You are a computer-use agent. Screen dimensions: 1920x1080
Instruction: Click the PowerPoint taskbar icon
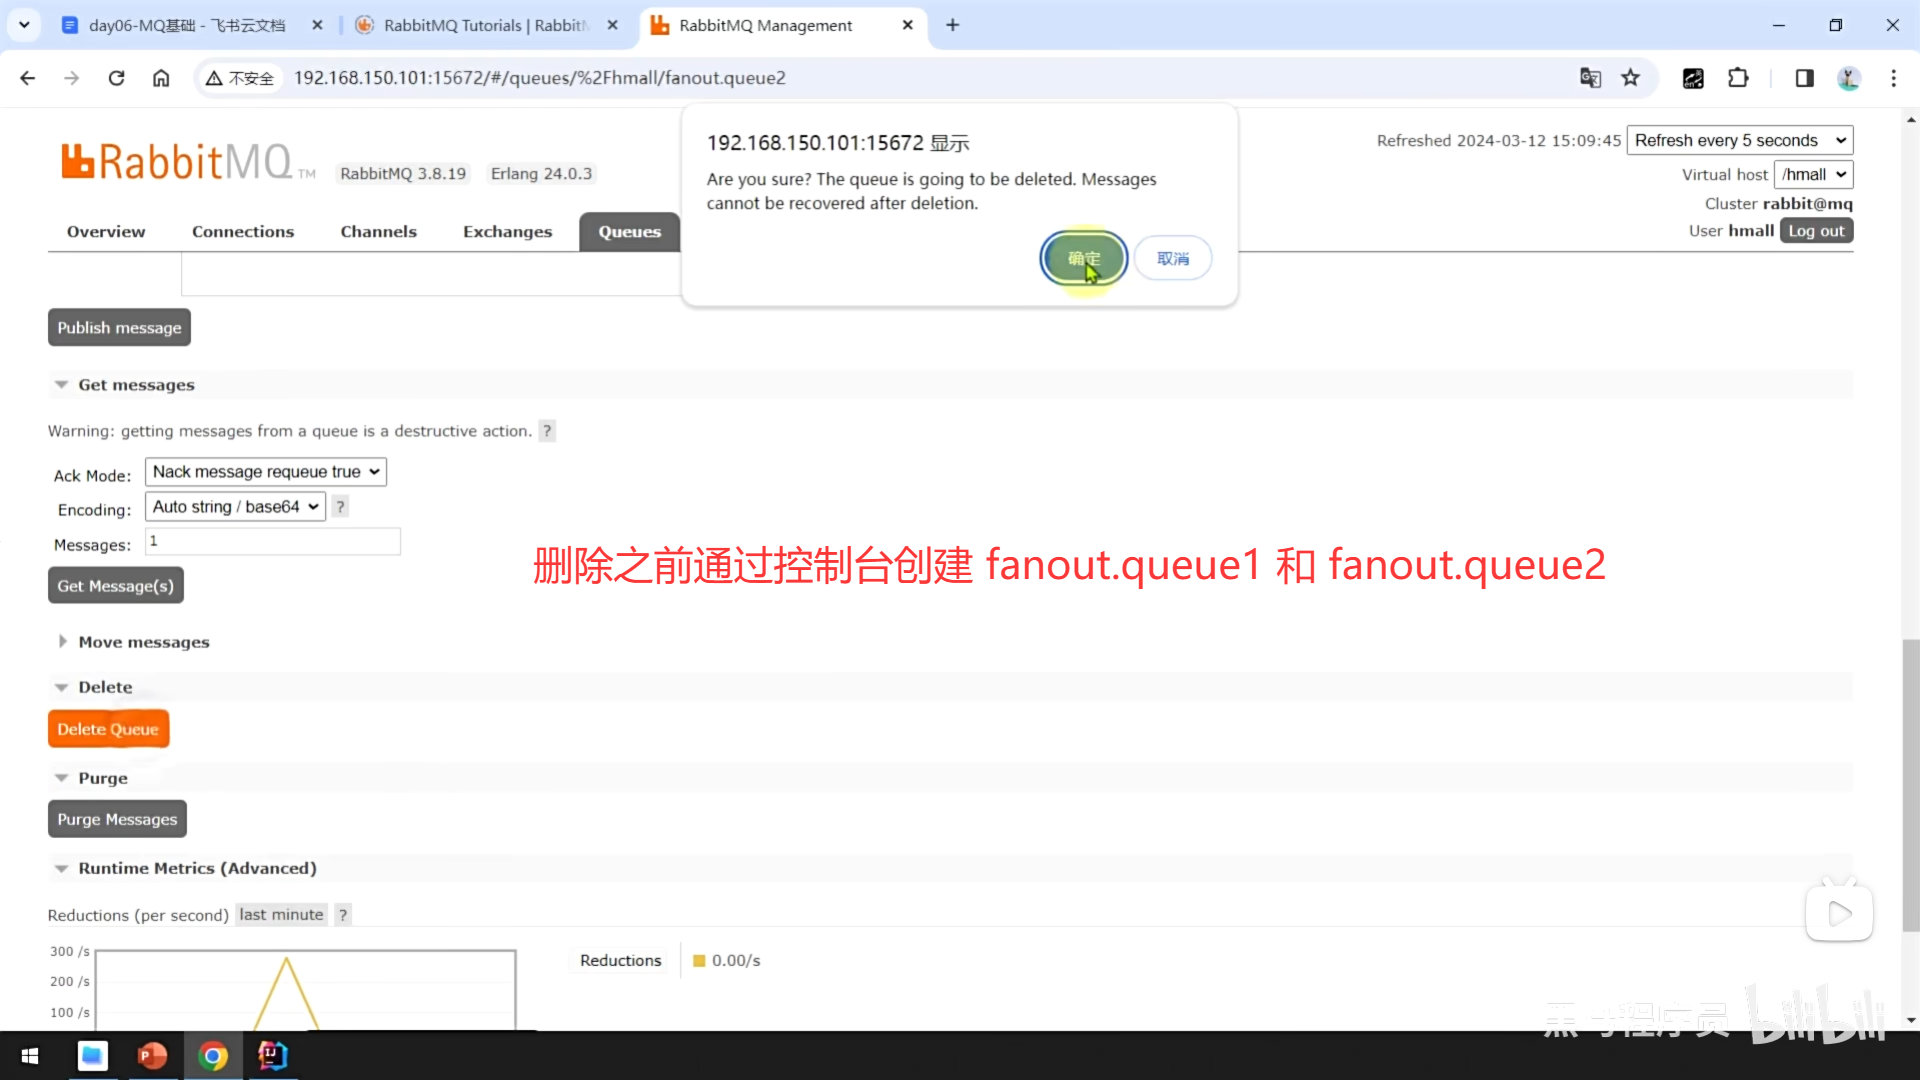152,1055
